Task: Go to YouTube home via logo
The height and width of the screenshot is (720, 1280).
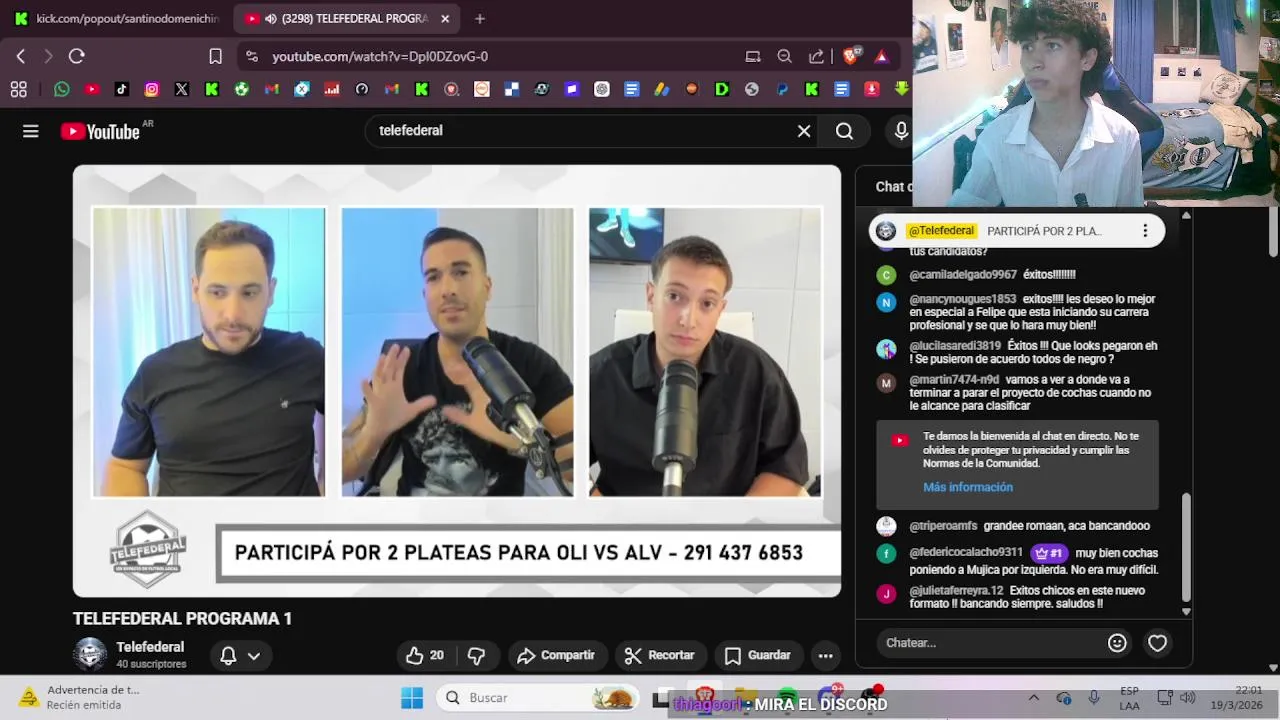Action: [100, 131]
